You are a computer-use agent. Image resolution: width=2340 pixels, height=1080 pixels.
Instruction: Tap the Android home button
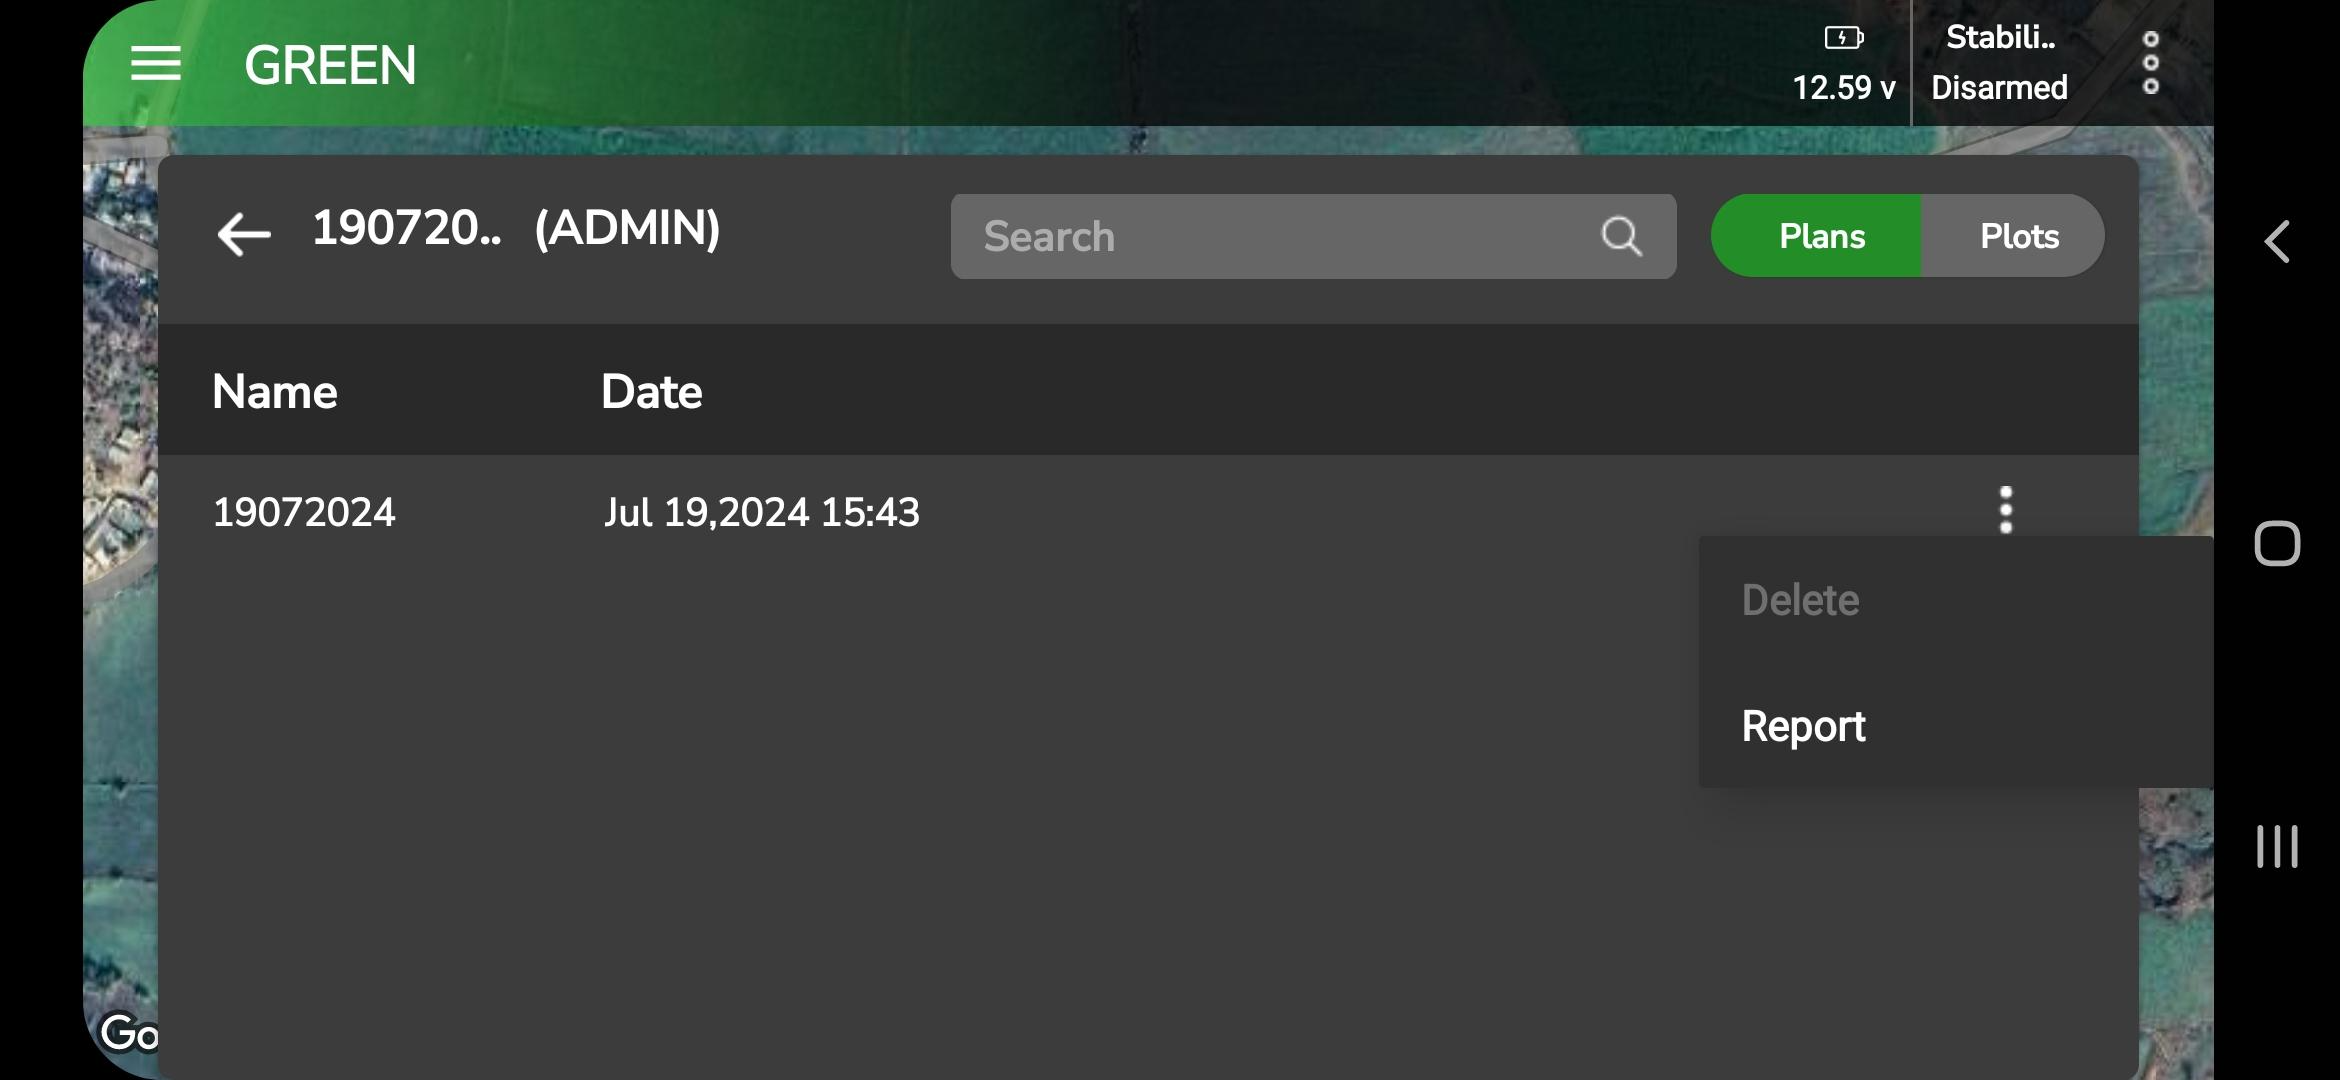click(2277, 544)
